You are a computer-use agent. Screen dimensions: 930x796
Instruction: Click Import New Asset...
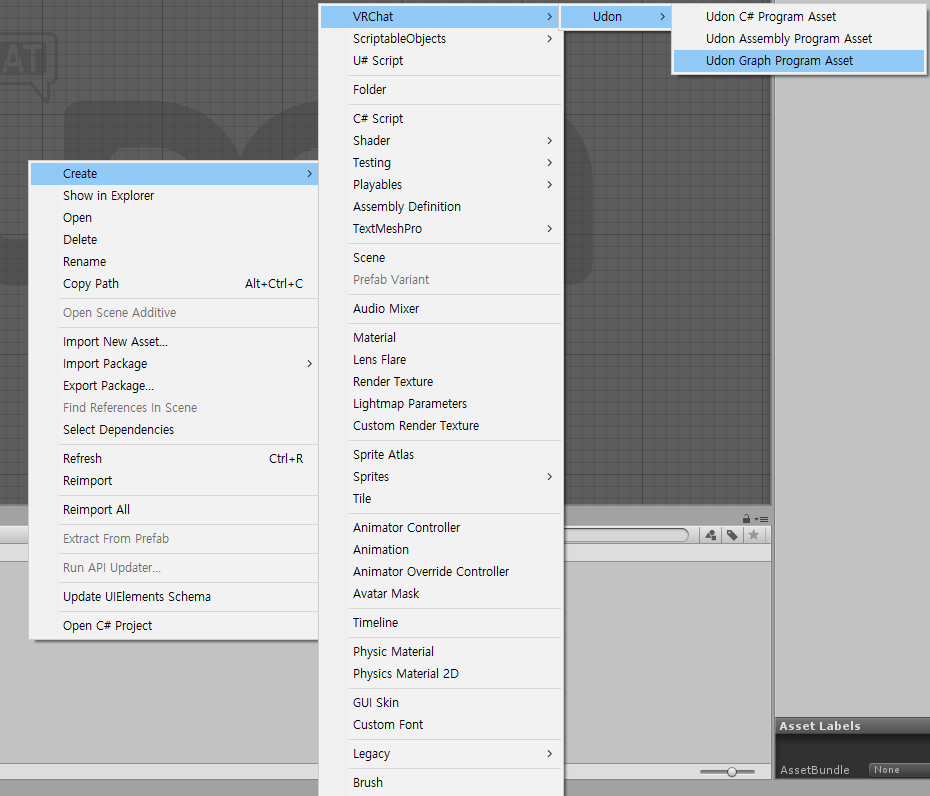[x=174, y=341]
